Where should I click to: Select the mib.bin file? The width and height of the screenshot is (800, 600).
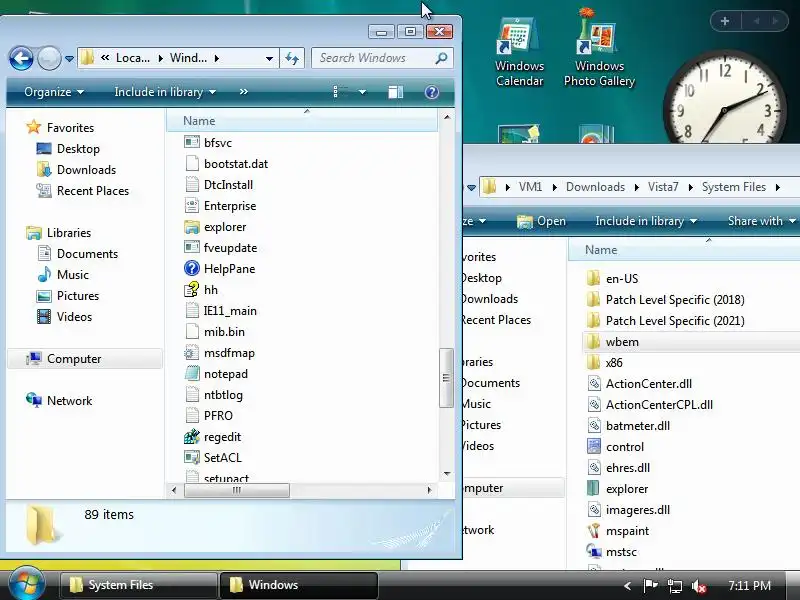[224, 332]
